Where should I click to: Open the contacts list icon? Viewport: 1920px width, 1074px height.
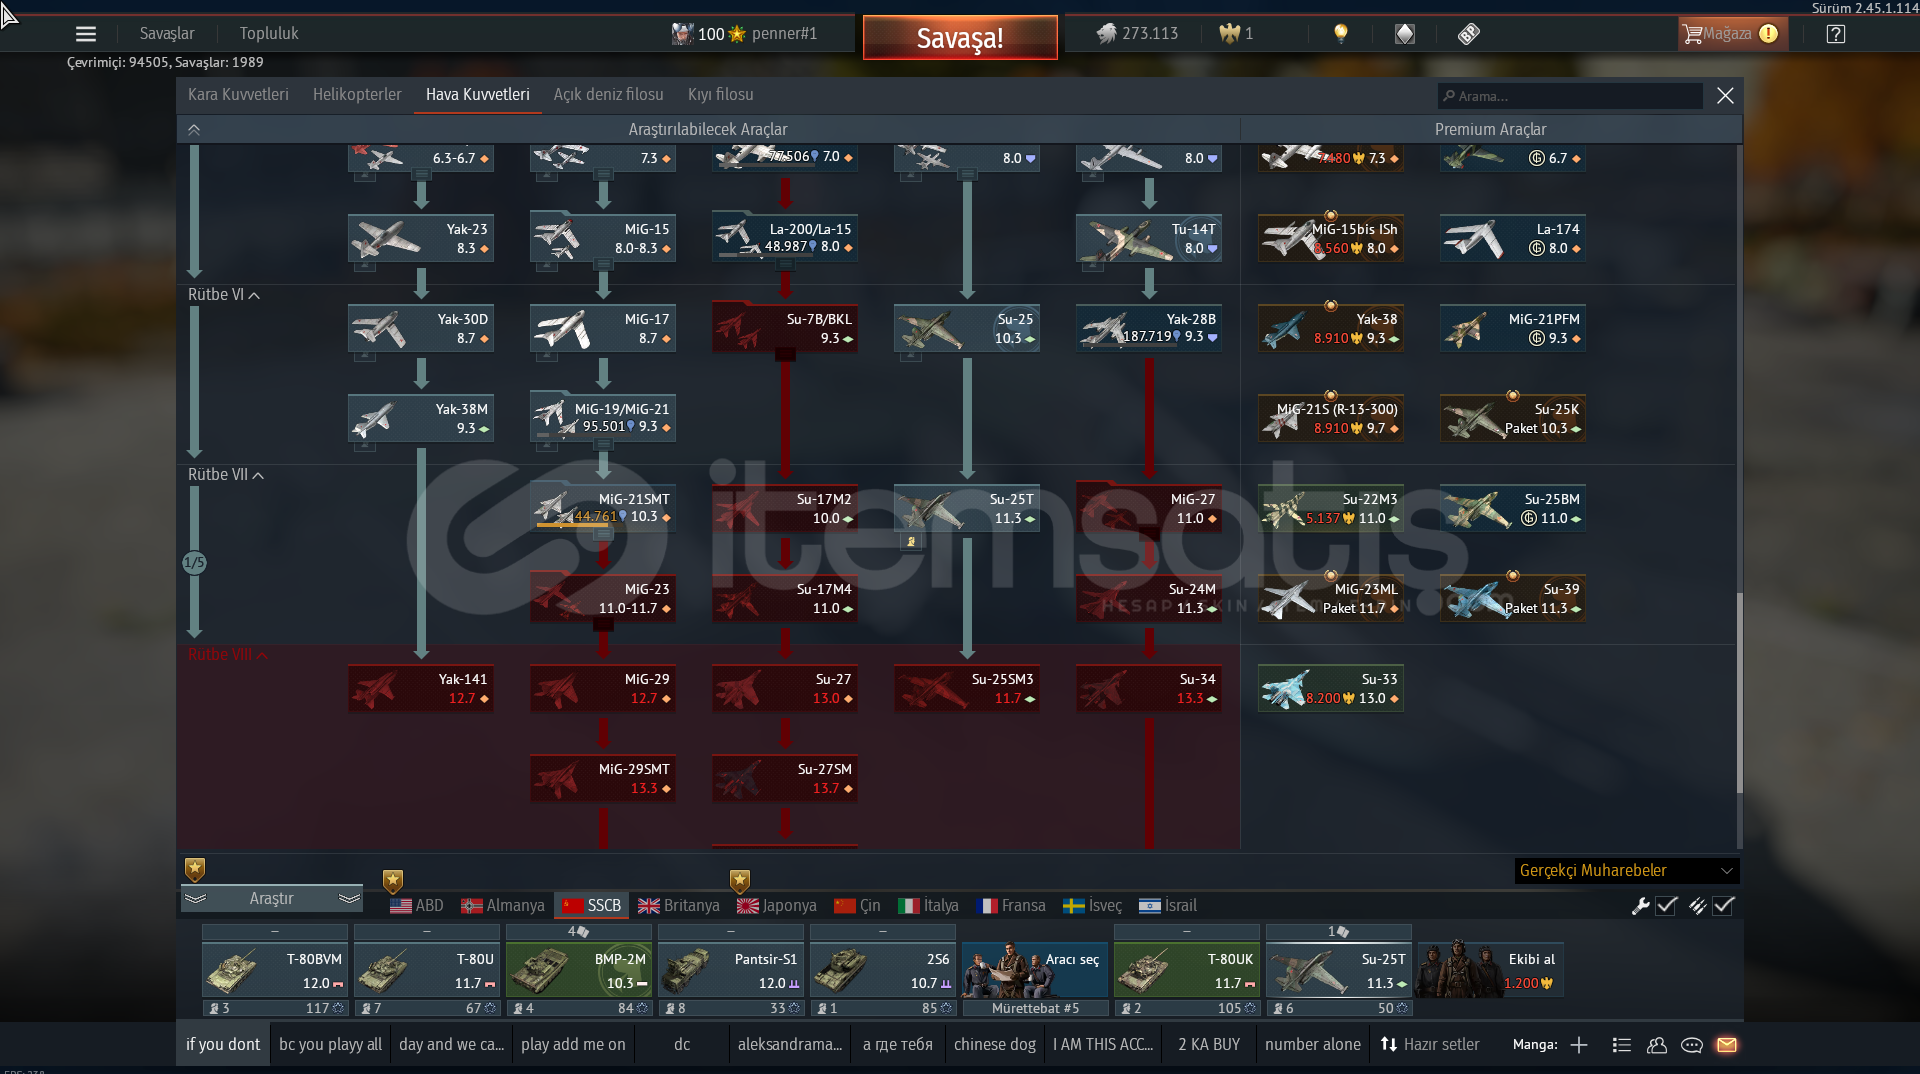pyautogui.click(x=1622, y=1045)
